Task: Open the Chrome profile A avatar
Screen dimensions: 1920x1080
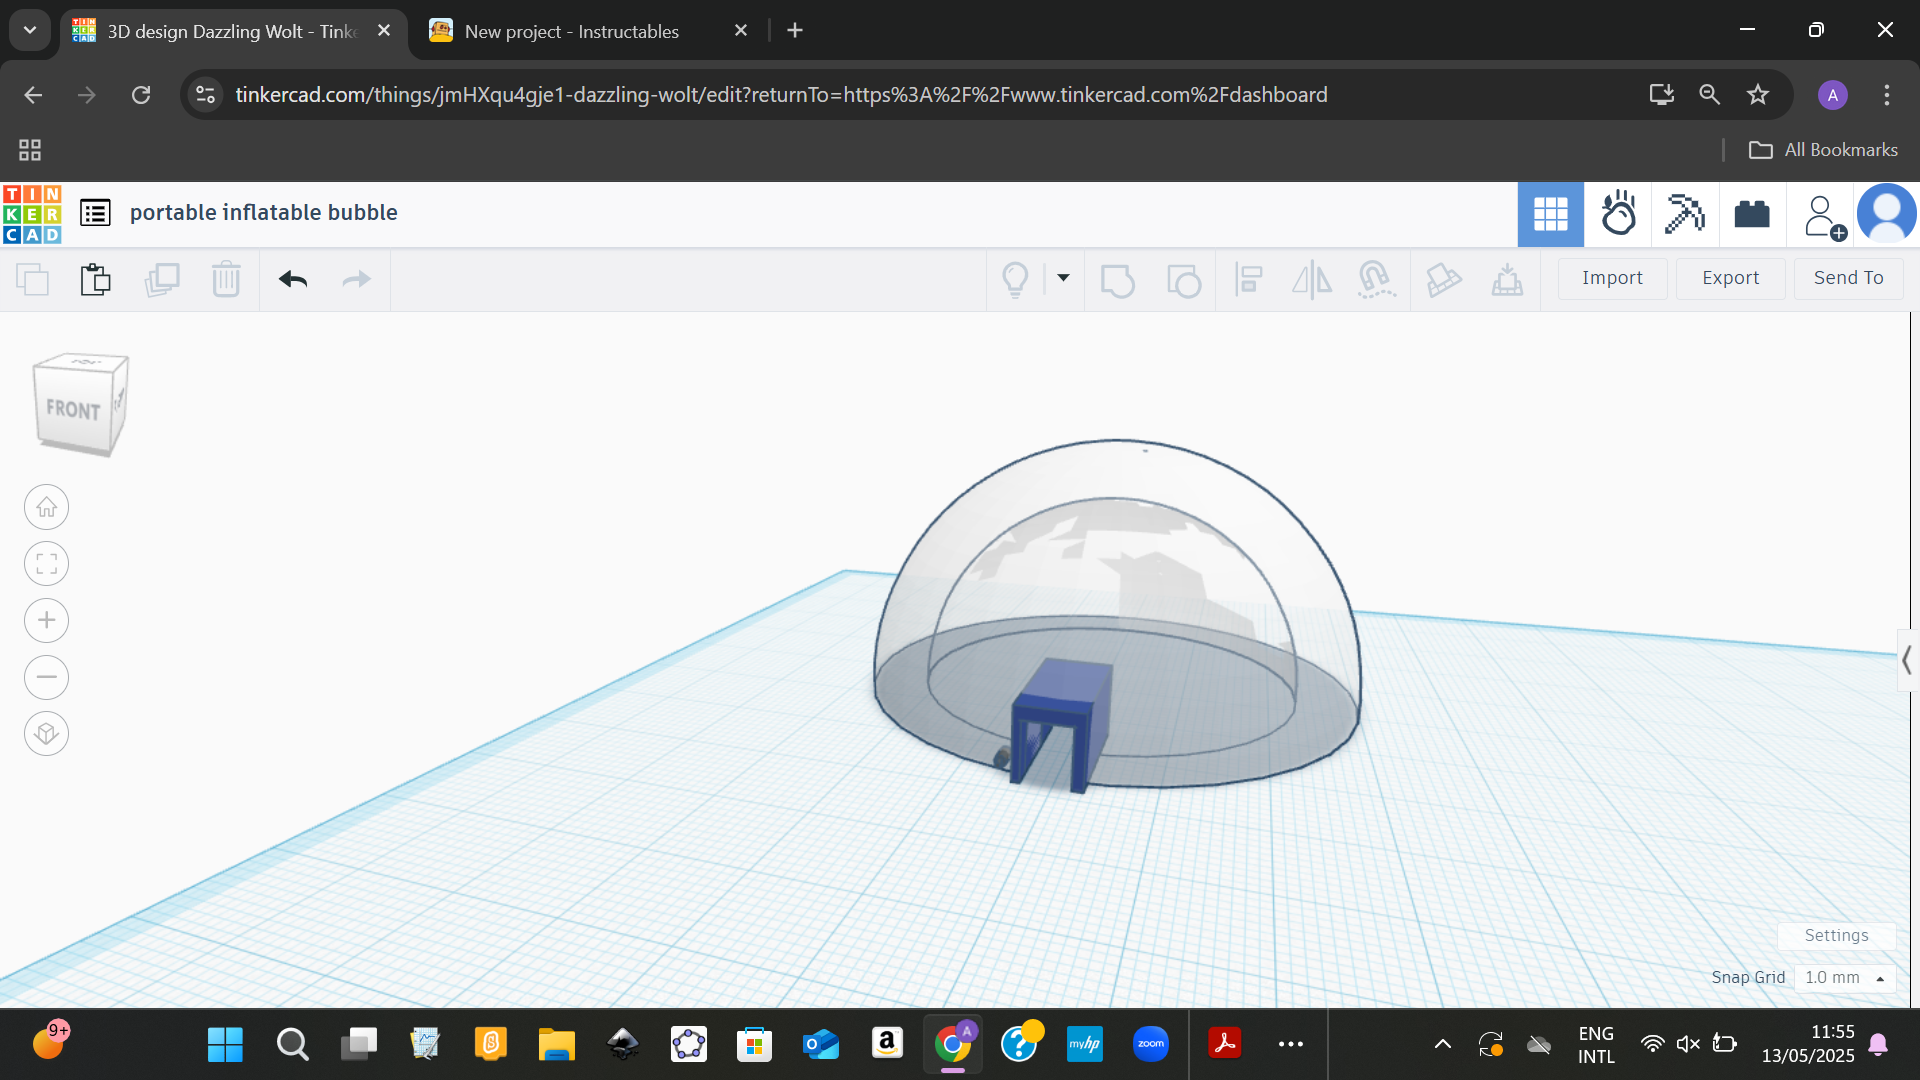Action: point(1832,95)
